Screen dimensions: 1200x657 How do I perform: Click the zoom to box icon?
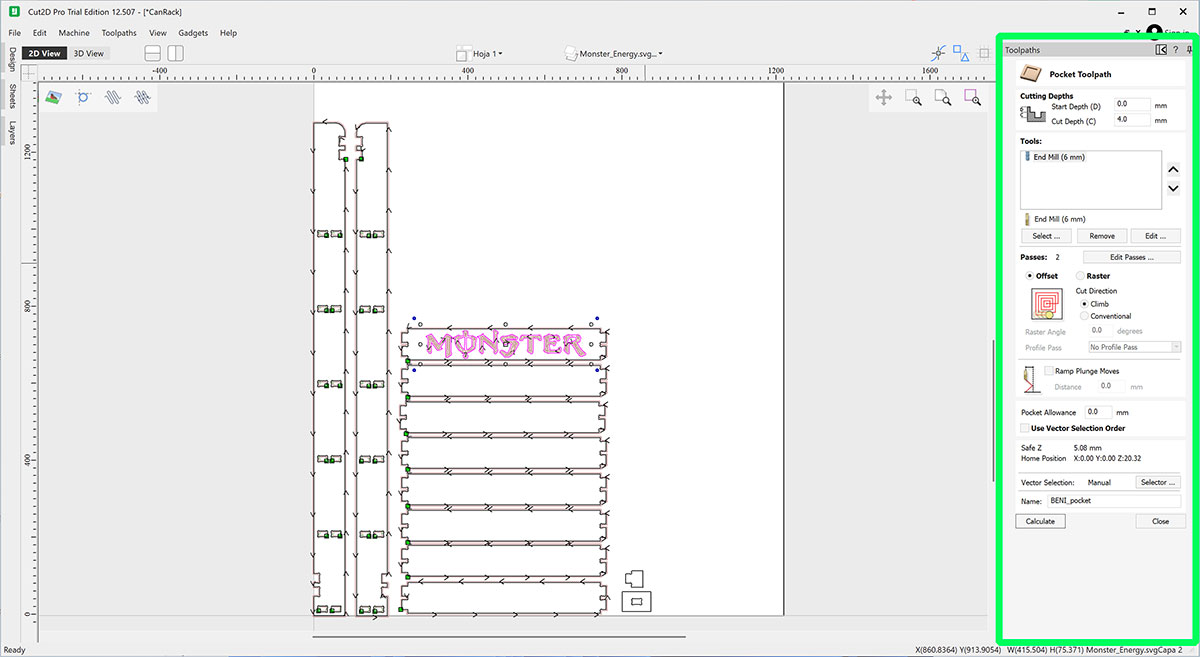pos(913,97)
